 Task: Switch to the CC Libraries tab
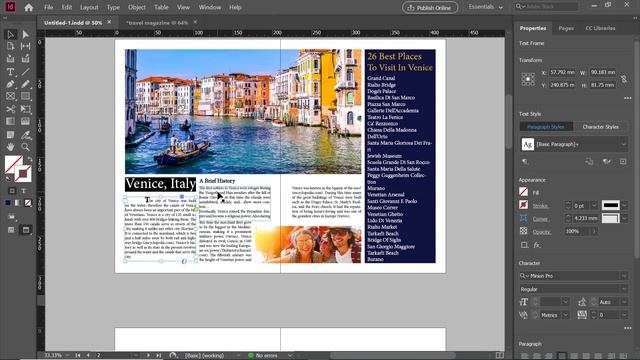[600, 28]
